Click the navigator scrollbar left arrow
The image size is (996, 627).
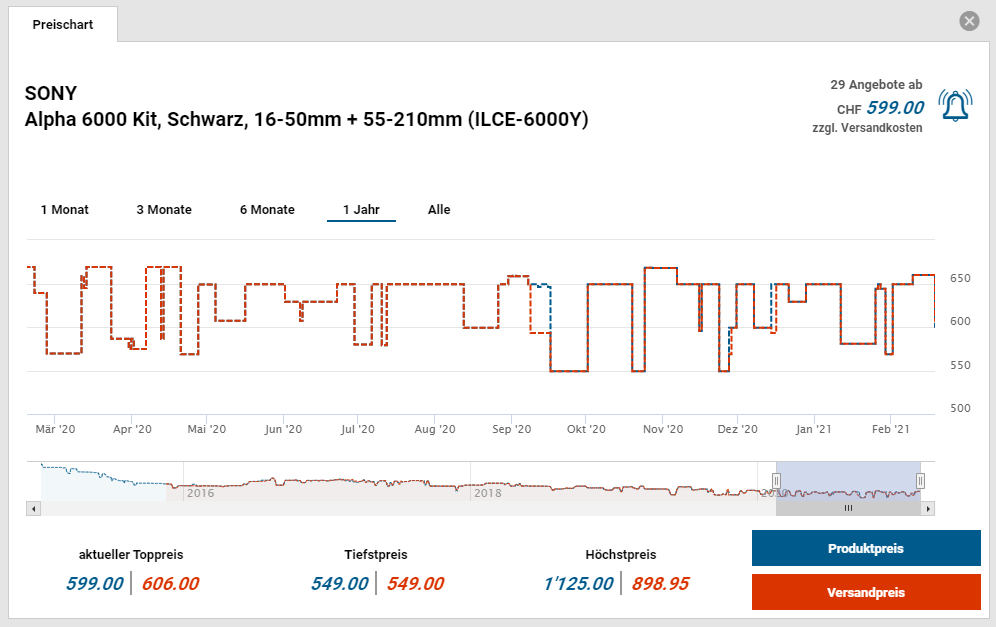pos(33,508)
